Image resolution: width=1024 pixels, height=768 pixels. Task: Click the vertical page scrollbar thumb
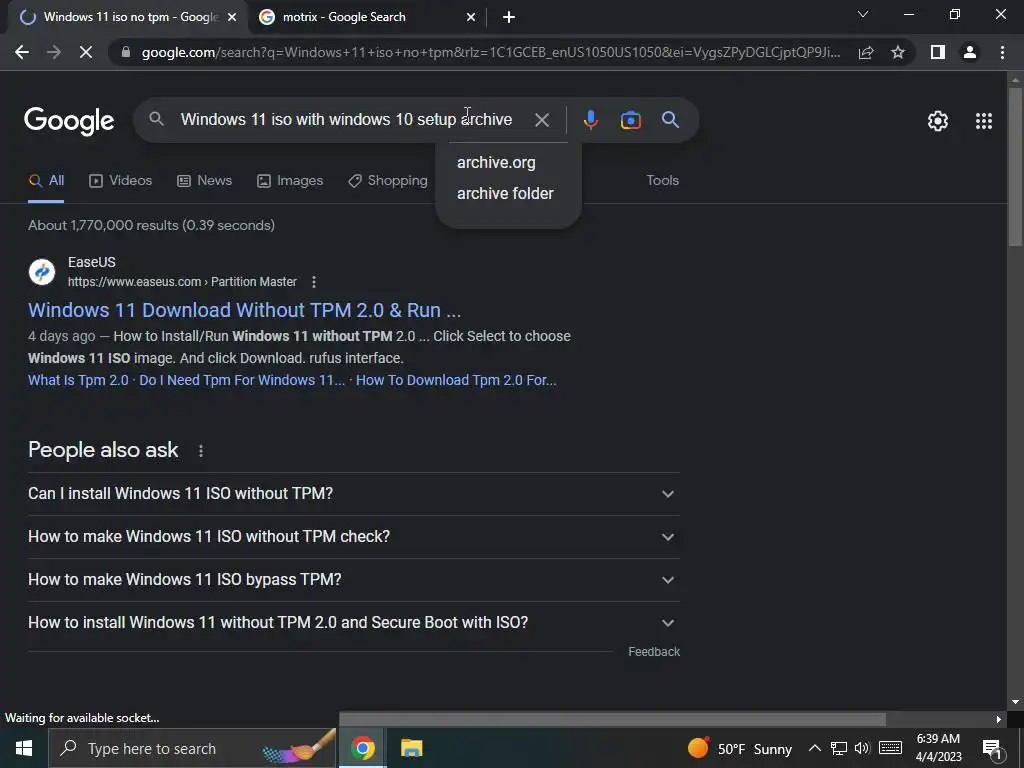click(x=1015, y=167)
